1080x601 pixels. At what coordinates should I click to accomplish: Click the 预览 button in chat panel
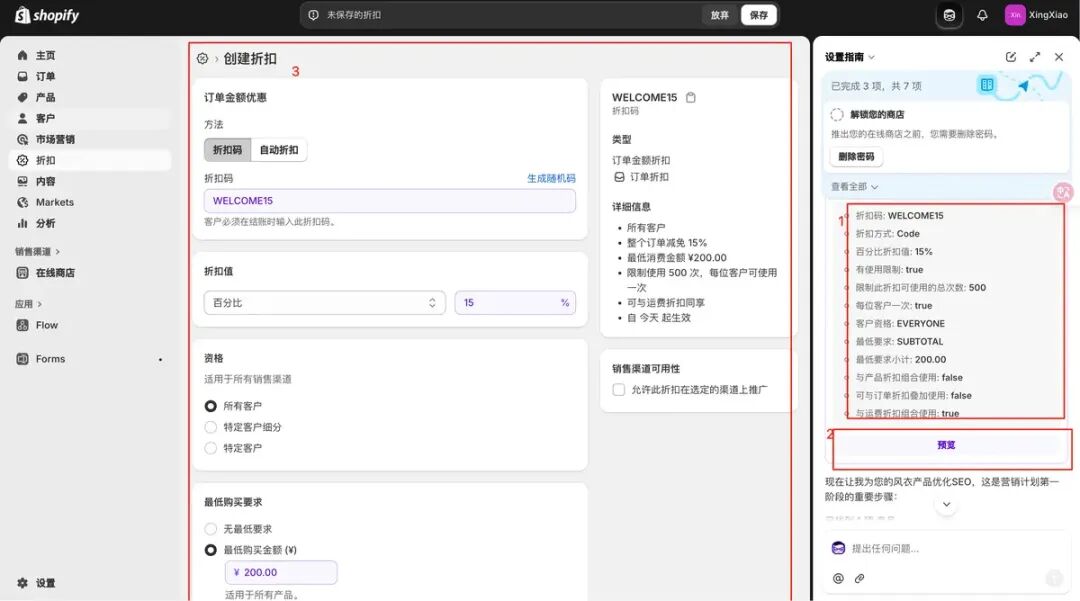point(946,445)
